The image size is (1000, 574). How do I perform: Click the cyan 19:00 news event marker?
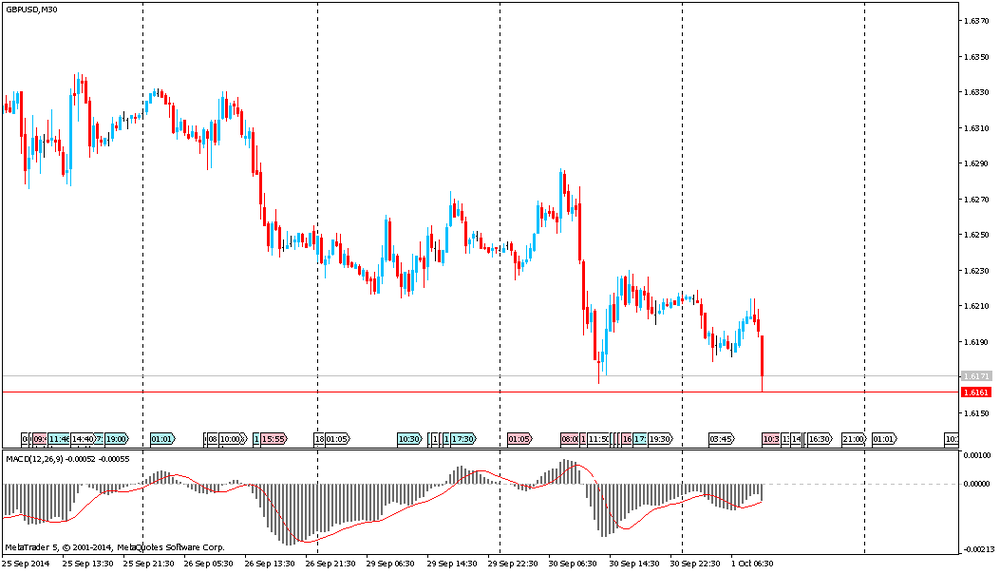(x=116, y=439)
